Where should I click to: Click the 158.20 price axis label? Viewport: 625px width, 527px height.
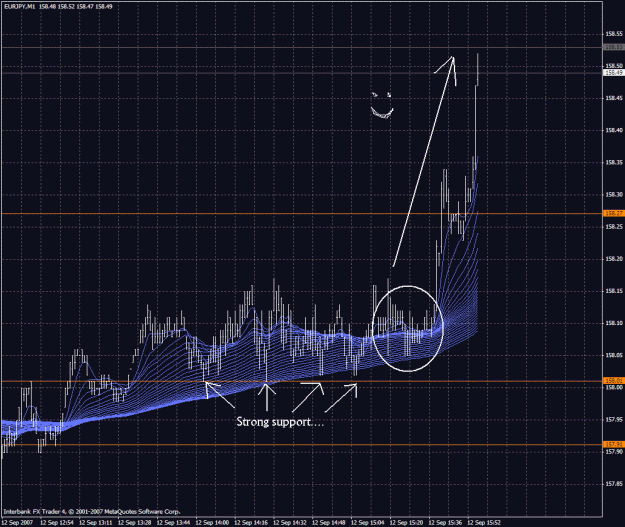(614, 259)
